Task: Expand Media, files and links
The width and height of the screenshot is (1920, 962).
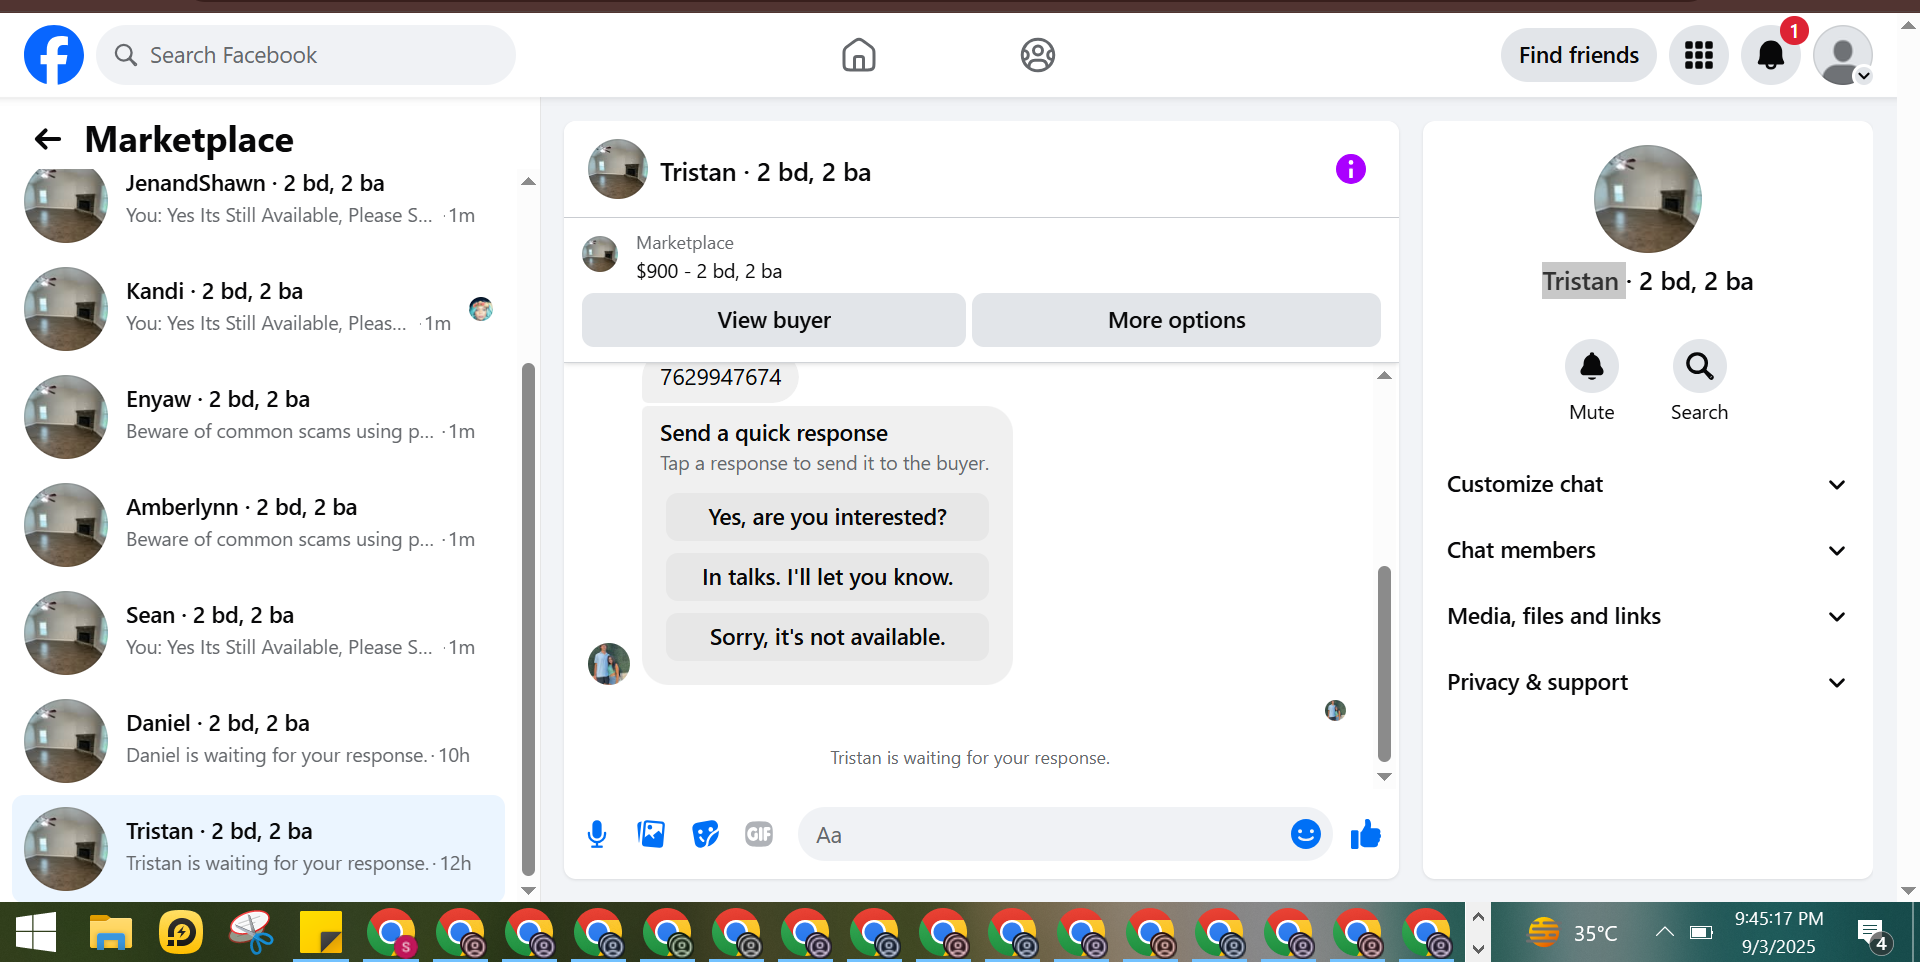Action: 1647,616
